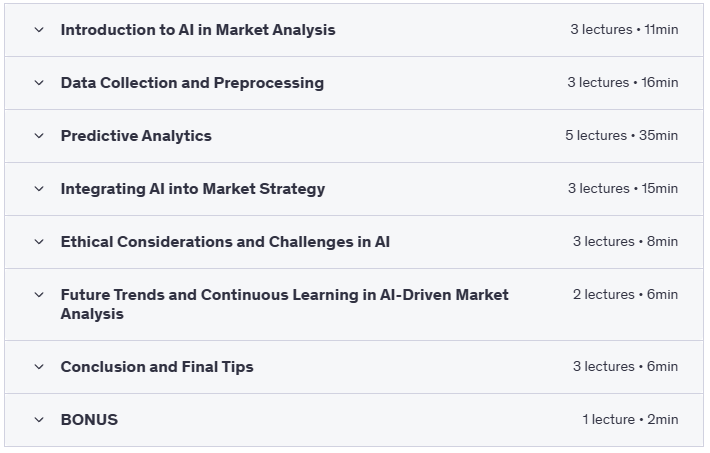Toggle chevron for Integrating AI into Market Strategy
Image resolution: width=710 pixels, height=453 pixels.
[39, 189]
